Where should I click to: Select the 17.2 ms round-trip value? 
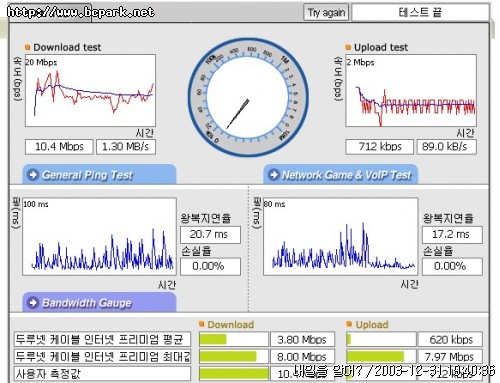[x=452, y=235]
